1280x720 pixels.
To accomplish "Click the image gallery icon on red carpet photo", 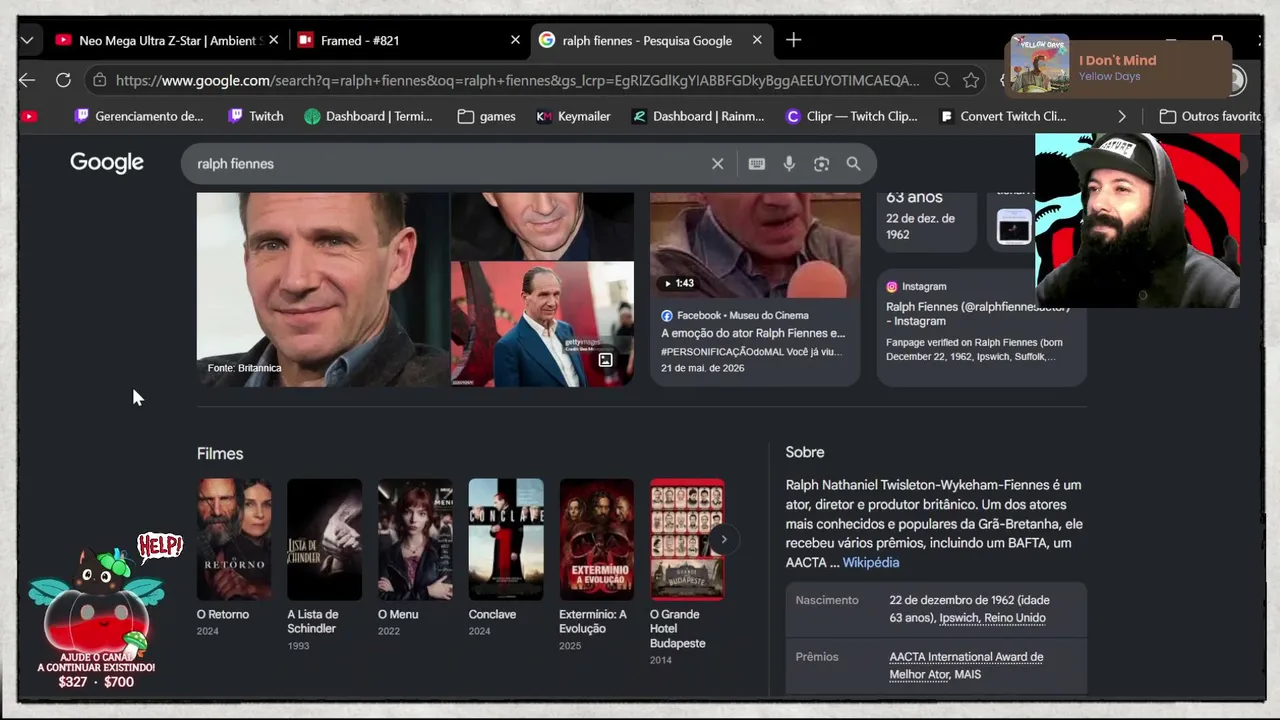I will pos(605,360).
